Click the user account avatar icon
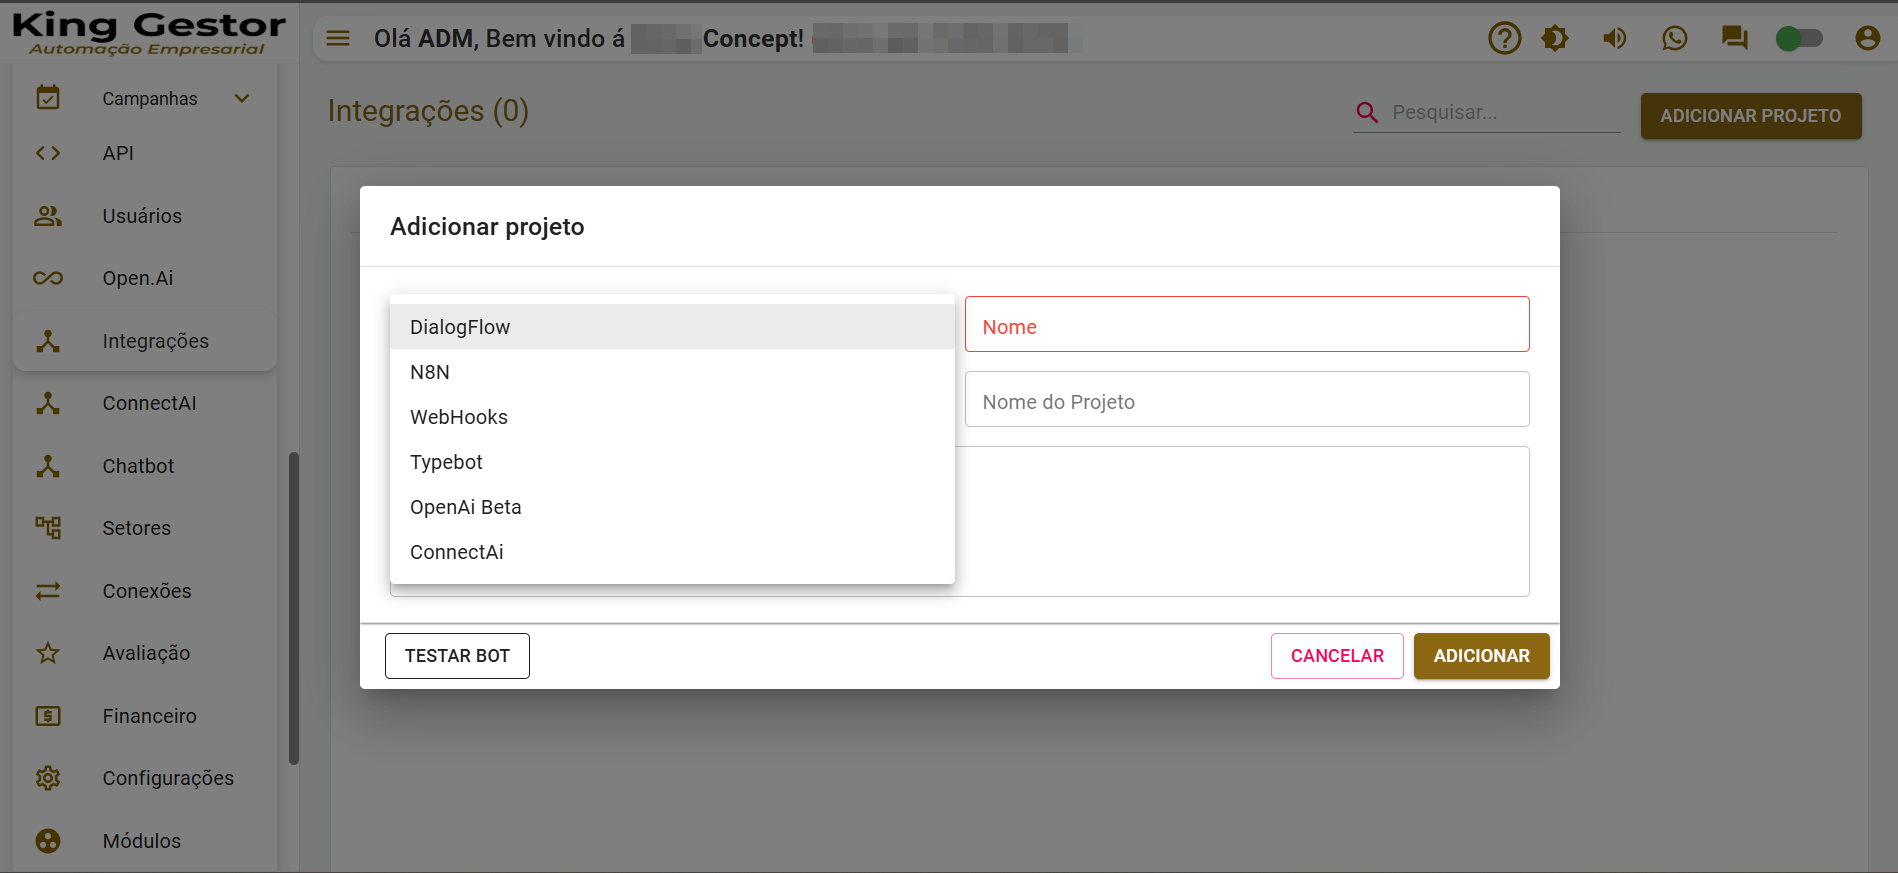This screenshot has height=873, width=1898. point(1867,39)
